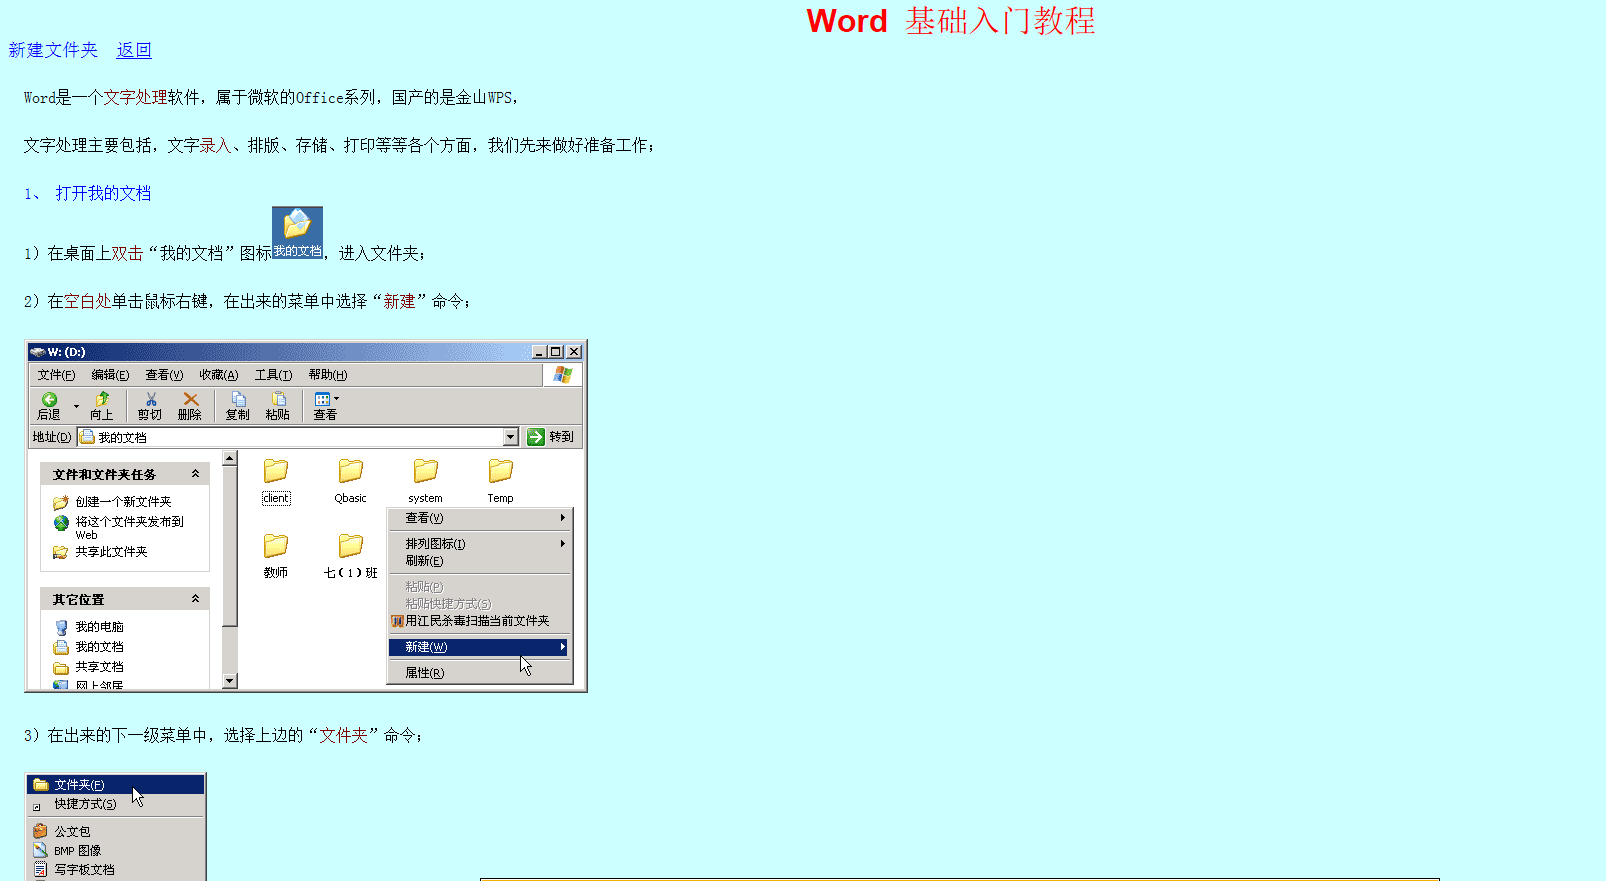This screenshot has height=881, width=1606.
Task: Choose 快捷方式(S) in the submenu
Action: [116, 804]
